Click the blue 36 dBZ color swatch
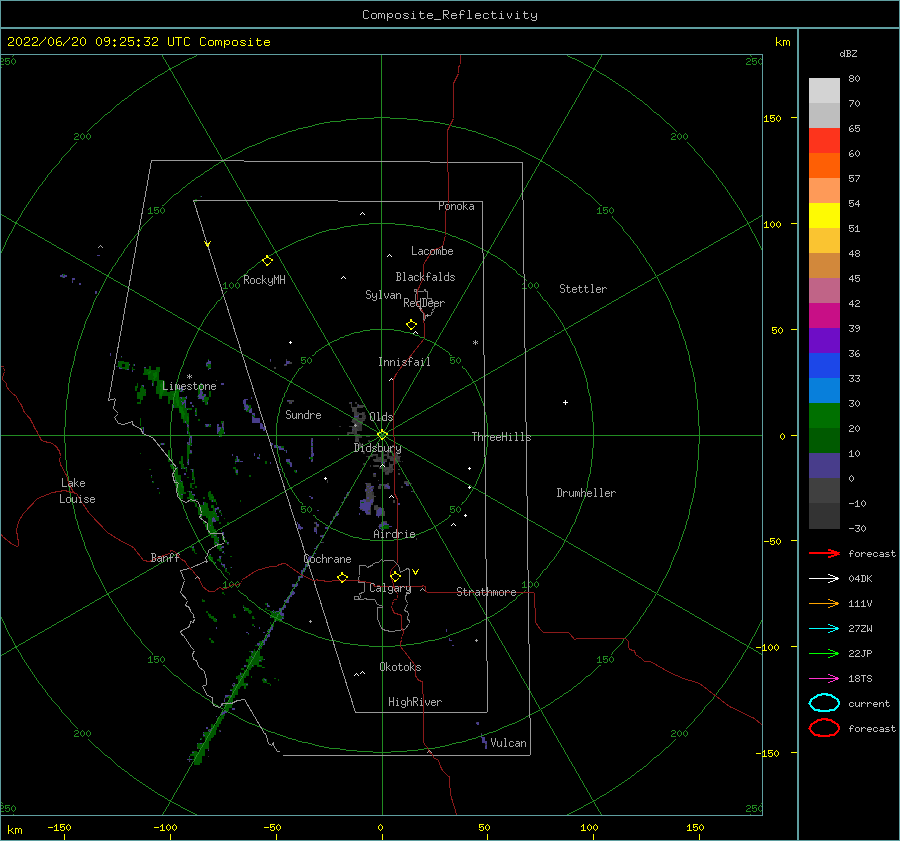The height and width of the screenshot is (841, 900). [824, 366]
